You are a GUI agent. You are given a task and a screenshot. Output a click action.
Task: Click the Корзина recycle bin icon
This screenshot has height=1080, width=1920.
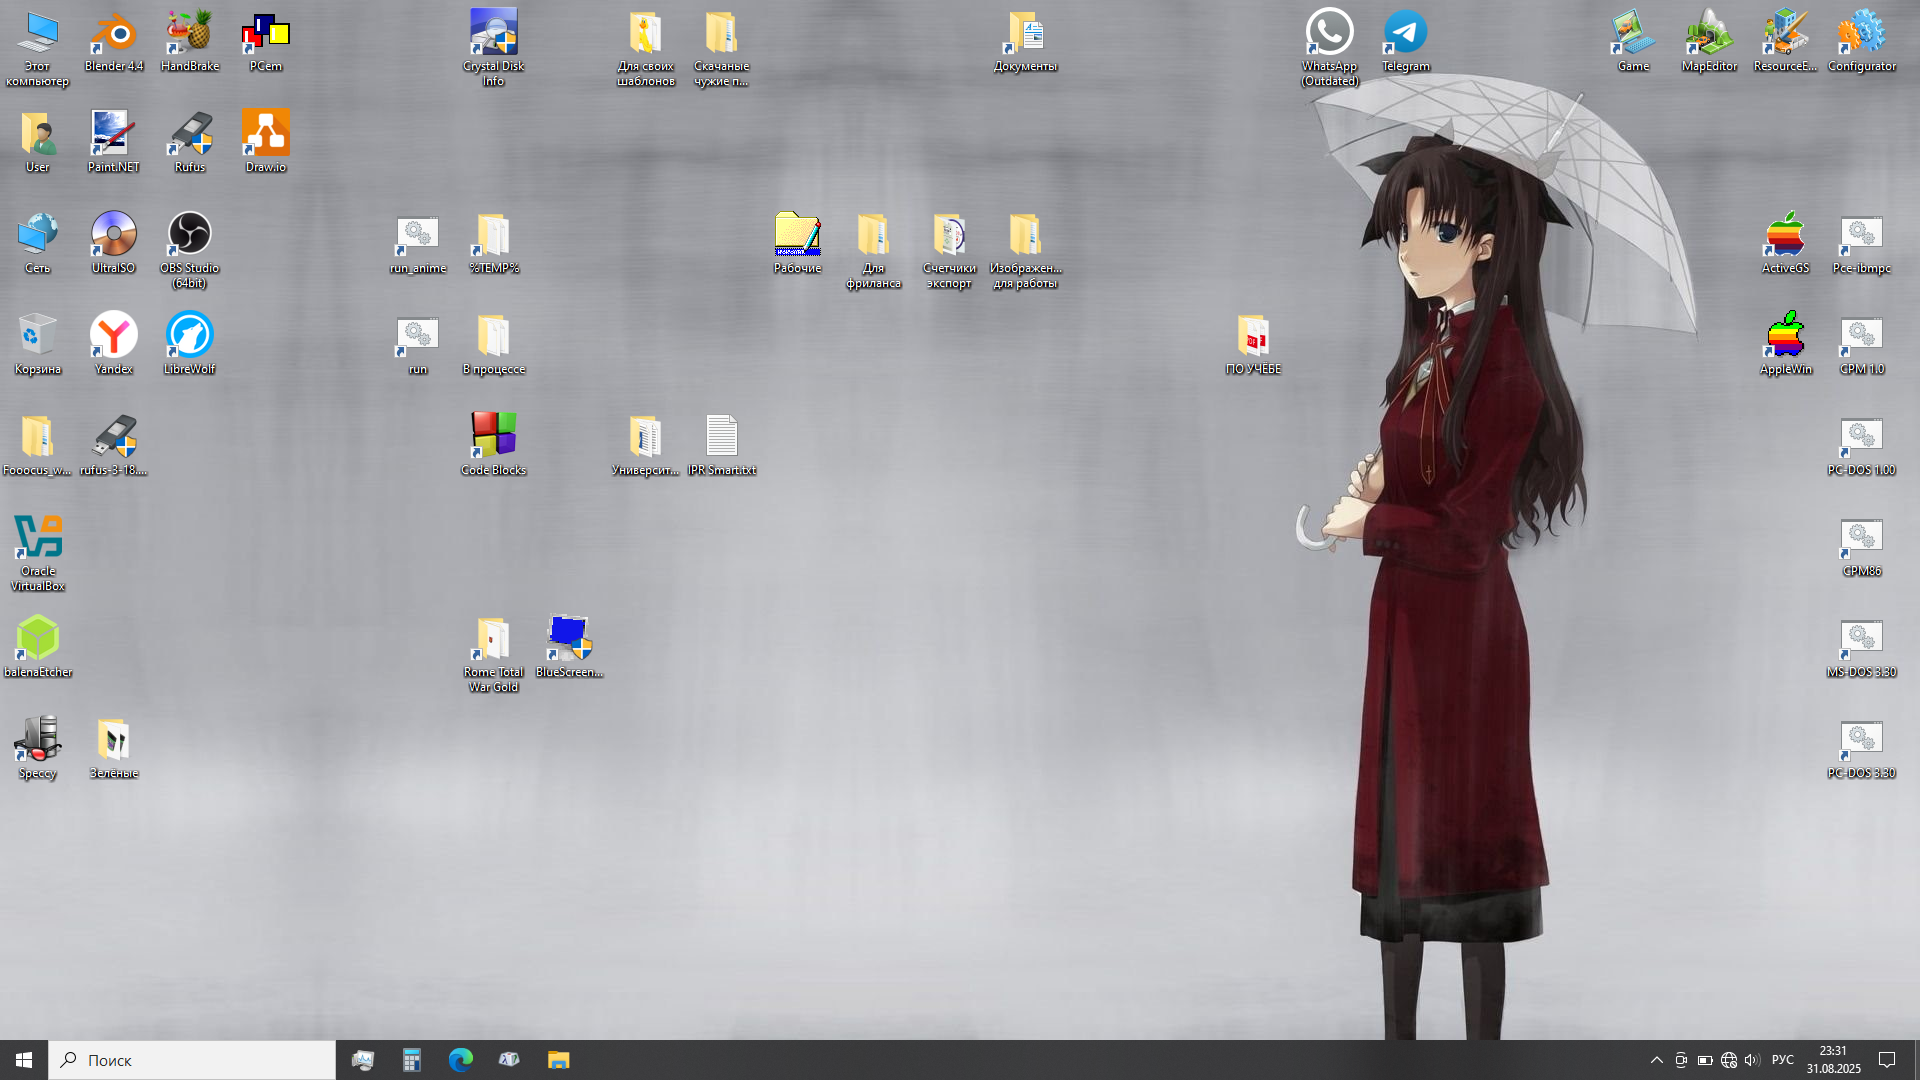(38, 344)
